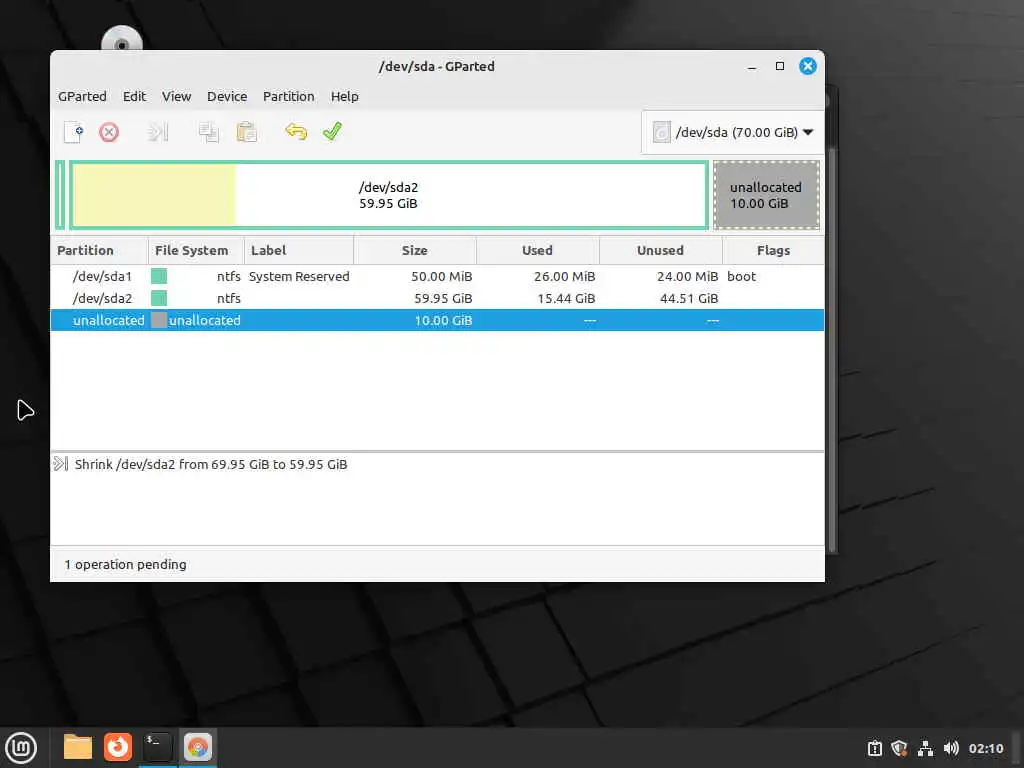Image resolution: width=1024 pixels, height=768 pixels.
Task: Launch Firefox from taskbar
Action: coord(118,747)
